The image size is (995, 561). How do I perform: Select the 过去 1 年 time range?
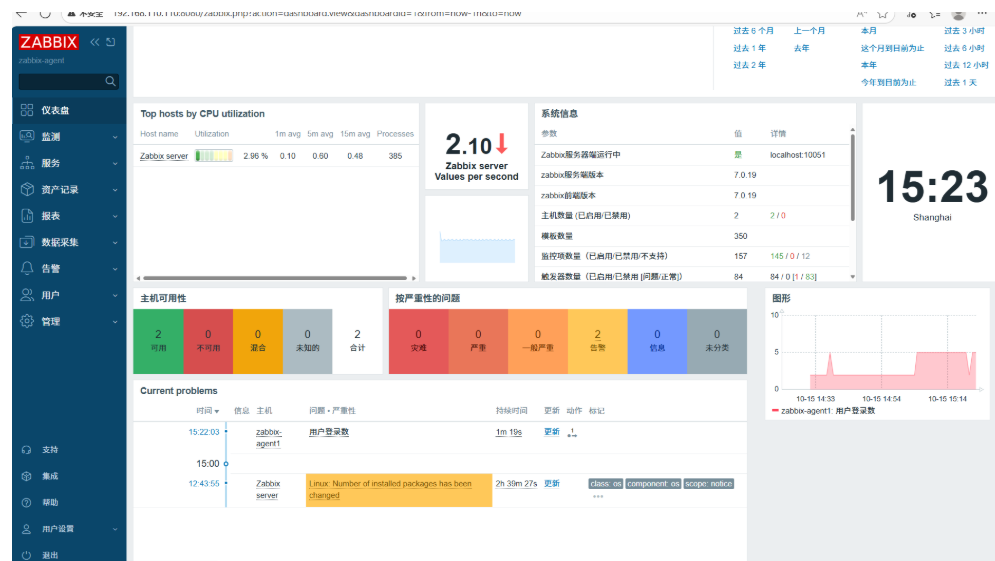pyautogui.click(x=749, y=48)
